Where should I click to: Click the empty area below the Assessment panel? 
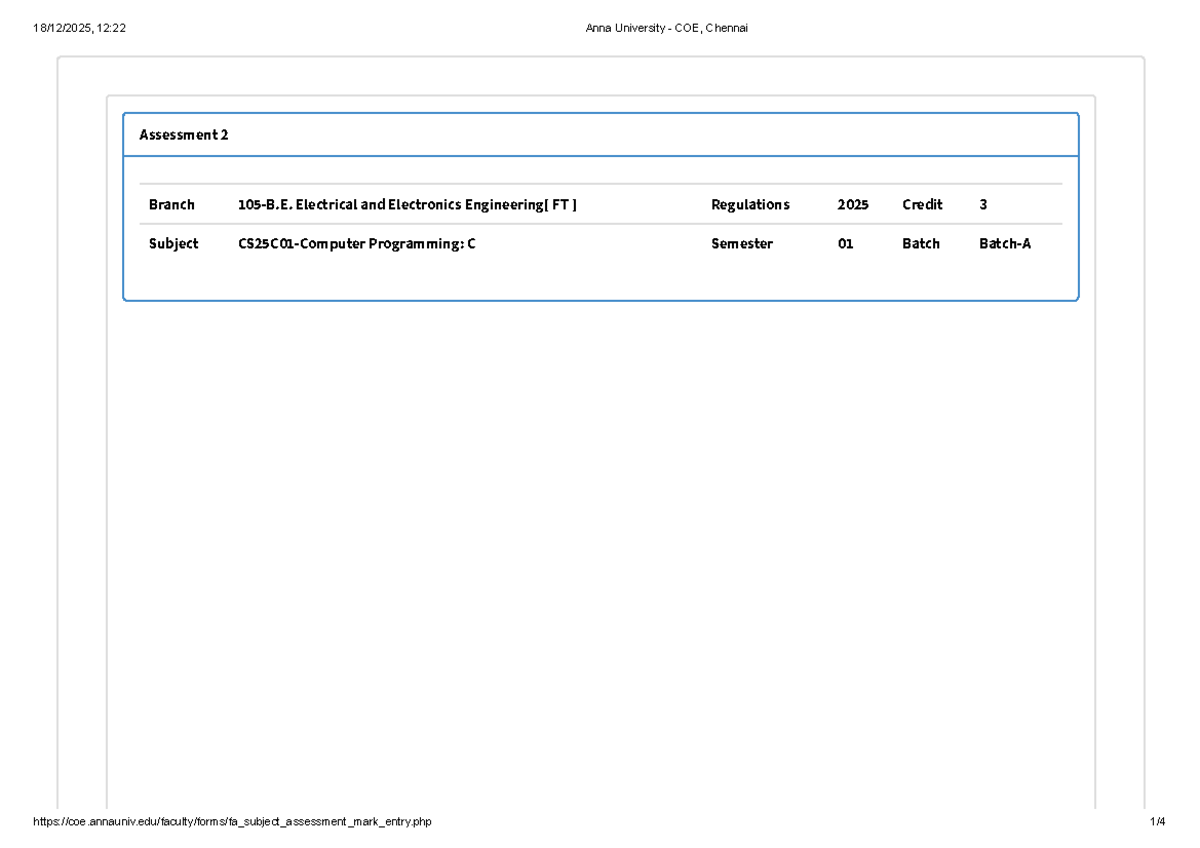pyautogui.click(x=600, y=550)
